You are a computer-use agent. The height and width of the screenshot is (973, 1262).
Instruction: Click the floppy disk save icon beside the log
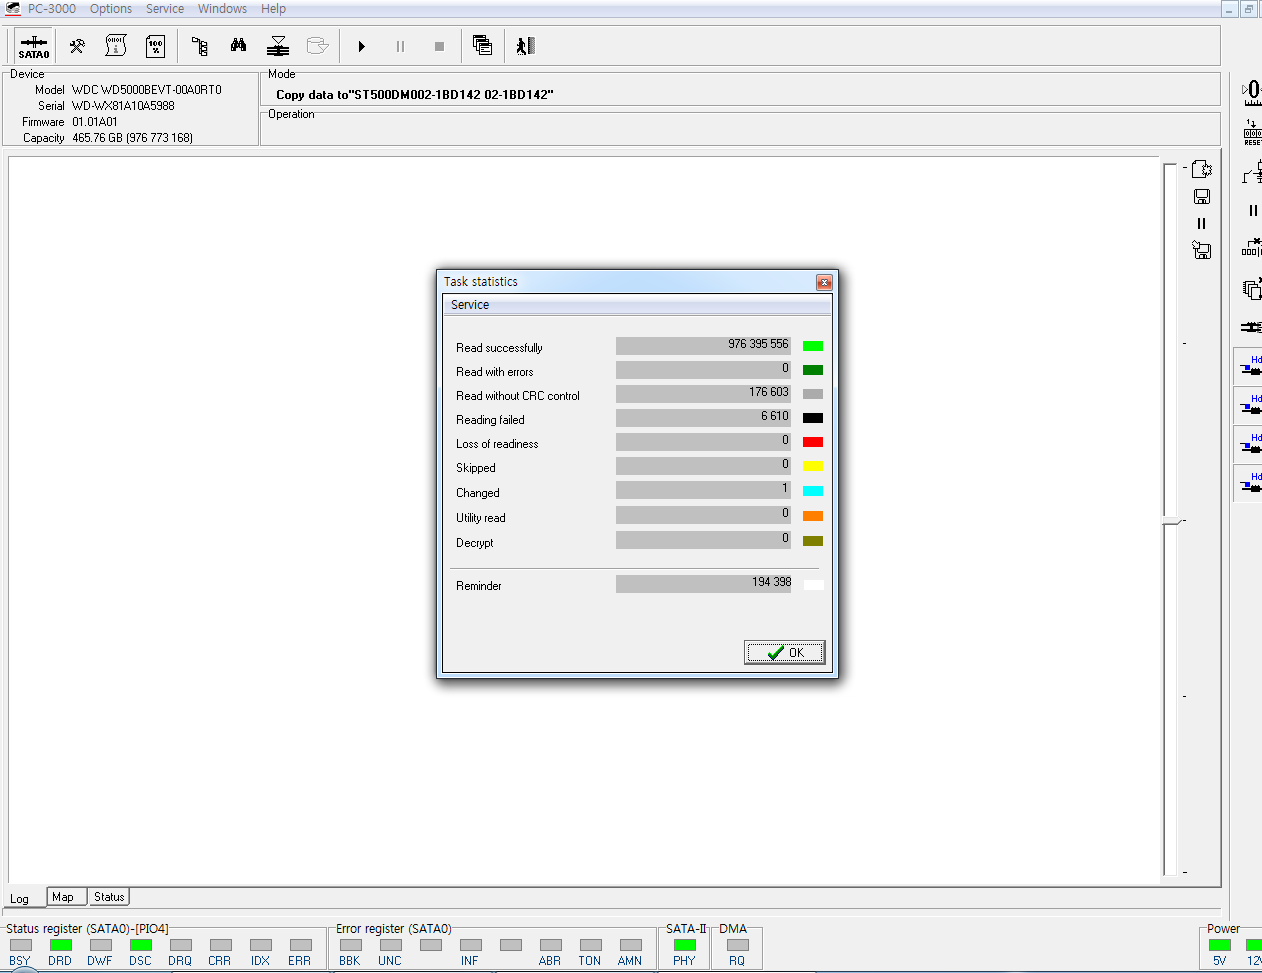1202,197
